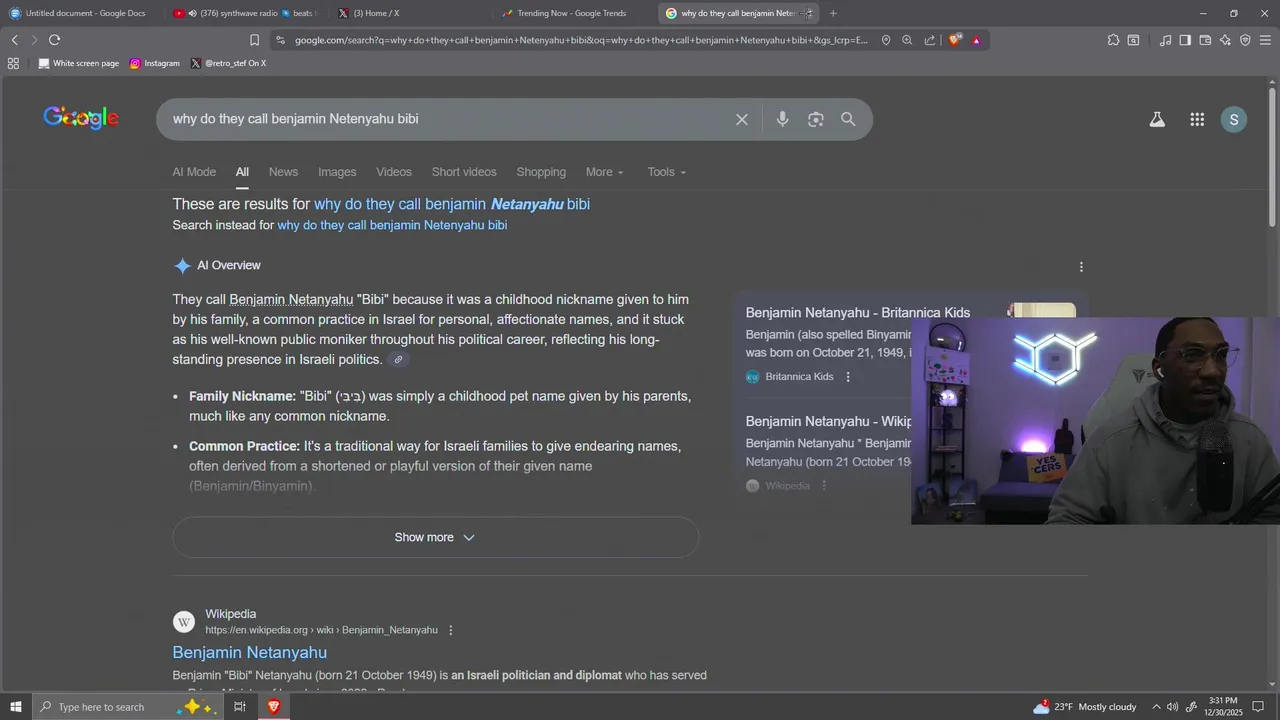Screen dimensions: 1280x720
Task: Select the News results tab
Action: pyautogui.click(x=283, y=172)
